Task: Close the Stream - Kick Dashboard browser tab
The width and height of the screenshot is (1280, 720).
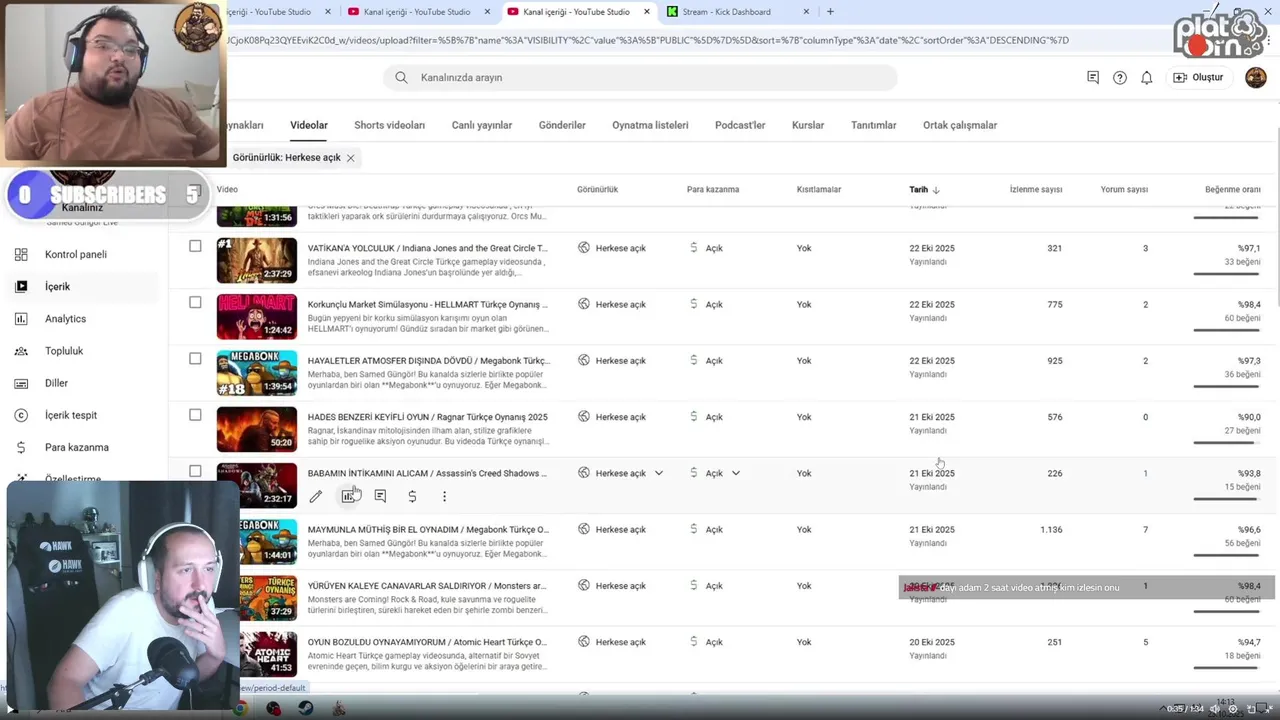Action: pyautogui.click(x=807, y=12)
